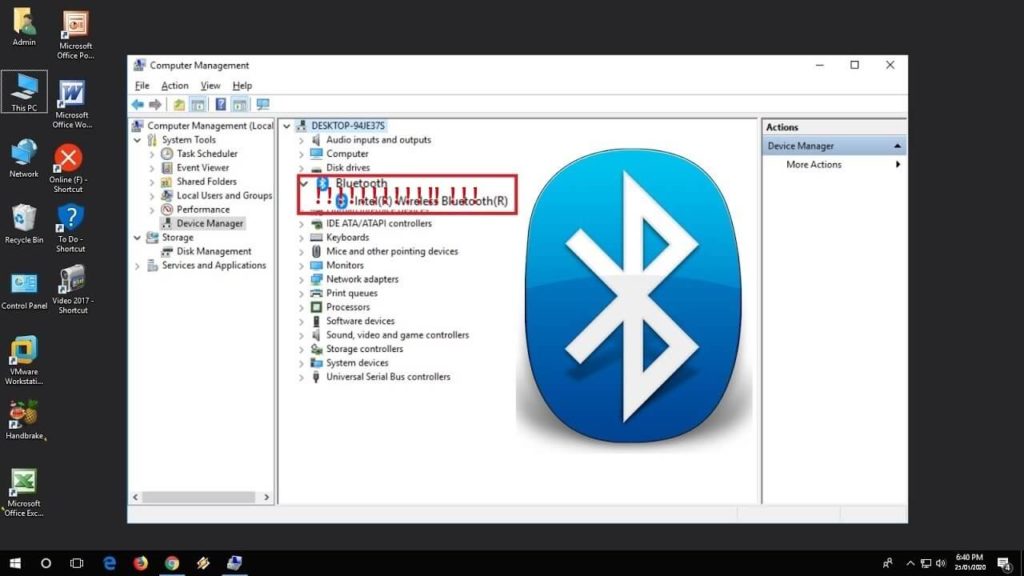
Task: Launch Firefox from the taskbar
Action: (x=140, y=563)
